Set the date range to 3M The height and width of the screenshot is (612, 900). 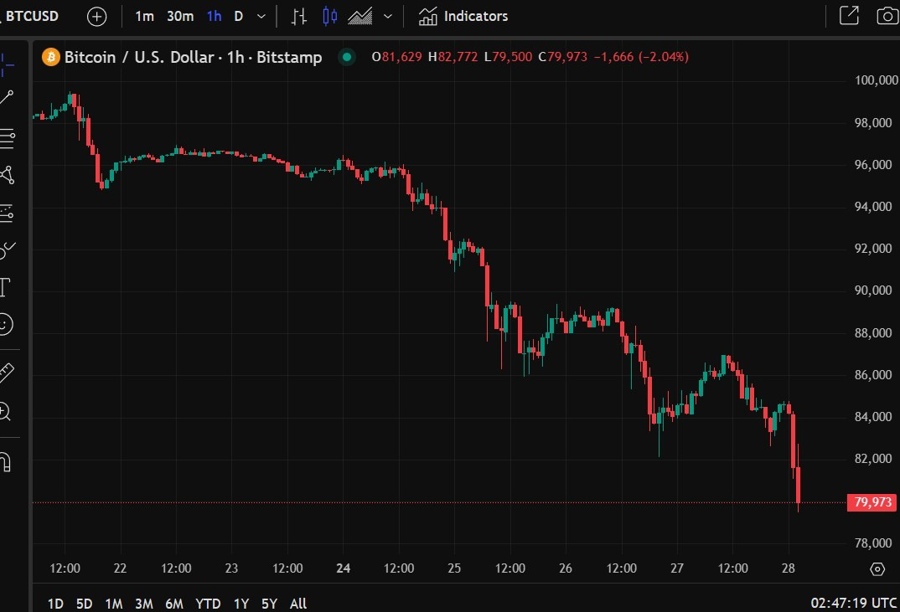click(143, 603)
